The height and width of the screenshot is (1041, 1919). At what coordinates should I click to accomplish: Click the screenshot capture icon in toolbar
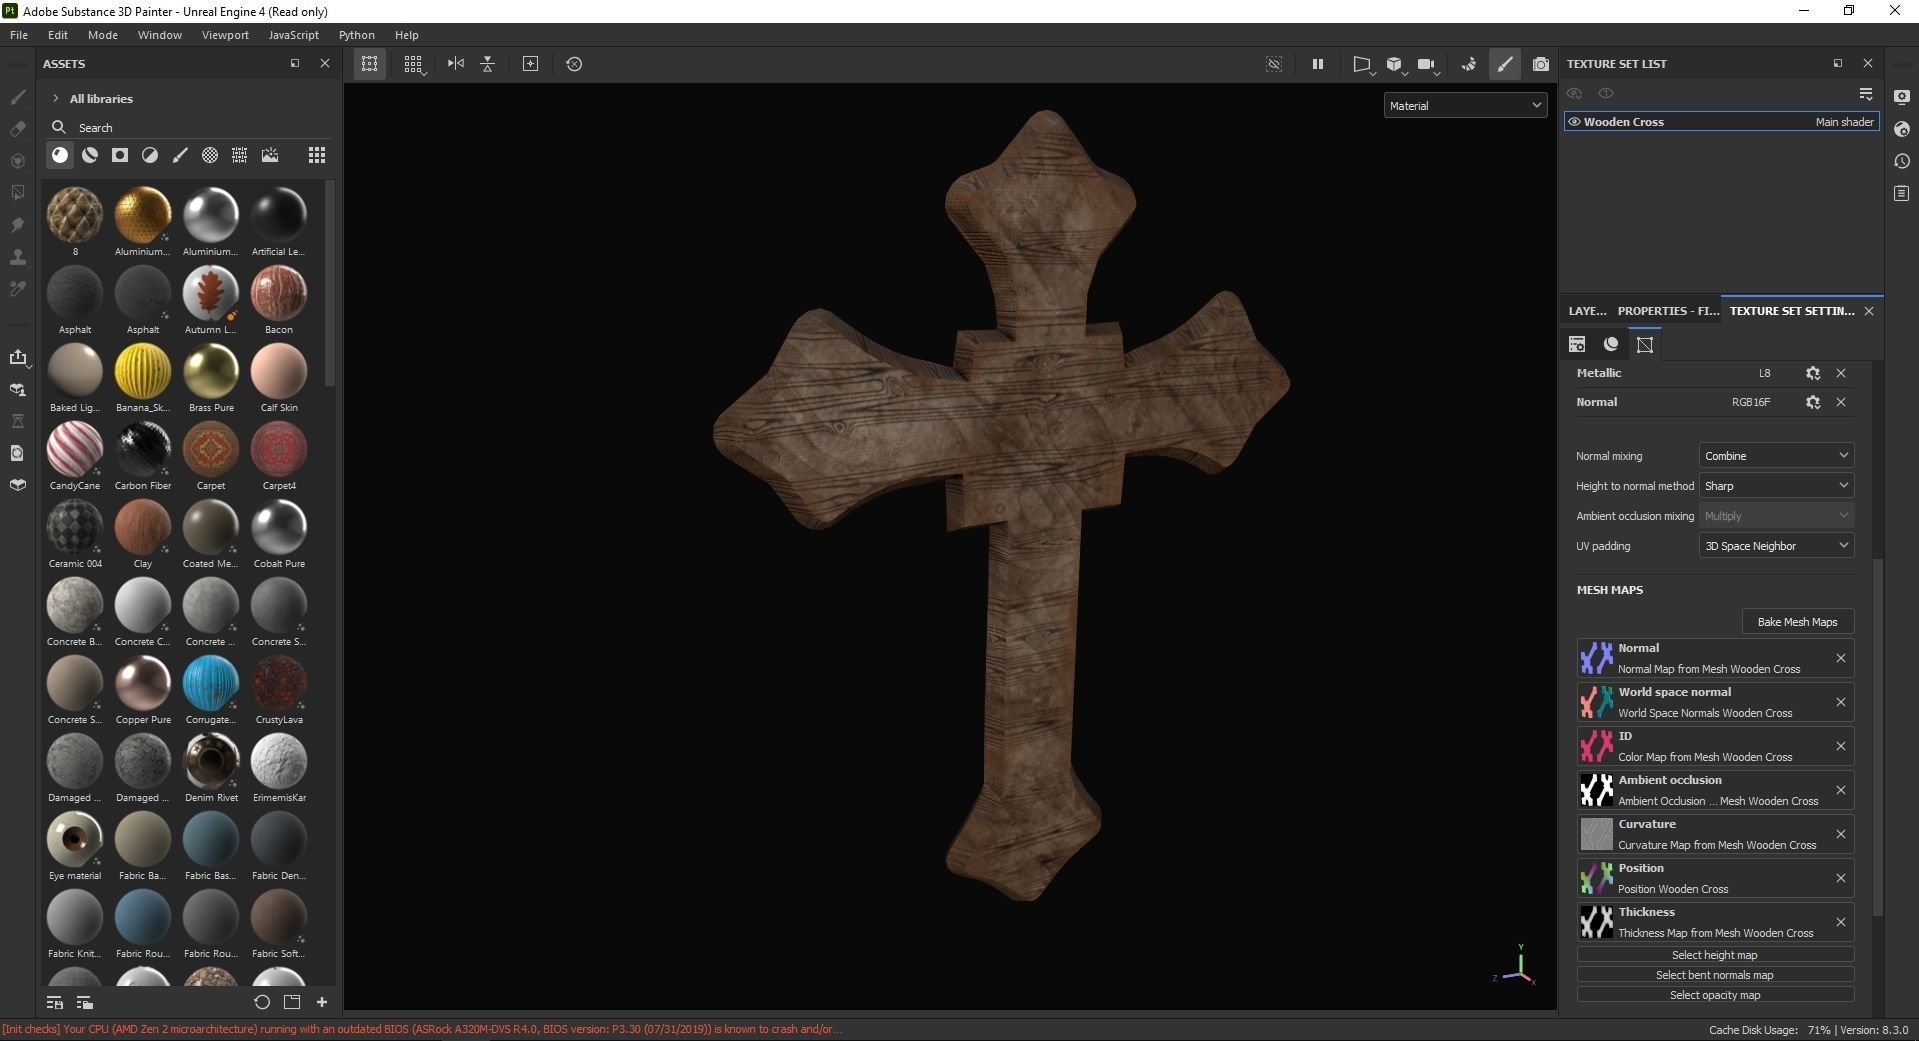tap(1540, 64)
